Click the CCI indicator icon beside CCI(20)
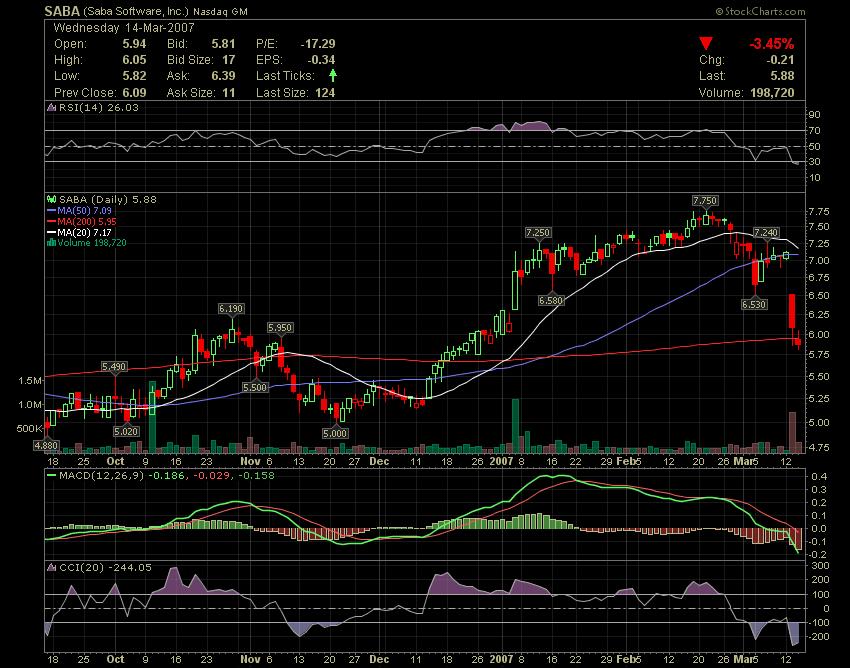The height and width of the screenshot is (668, 850). coord(51,568)
